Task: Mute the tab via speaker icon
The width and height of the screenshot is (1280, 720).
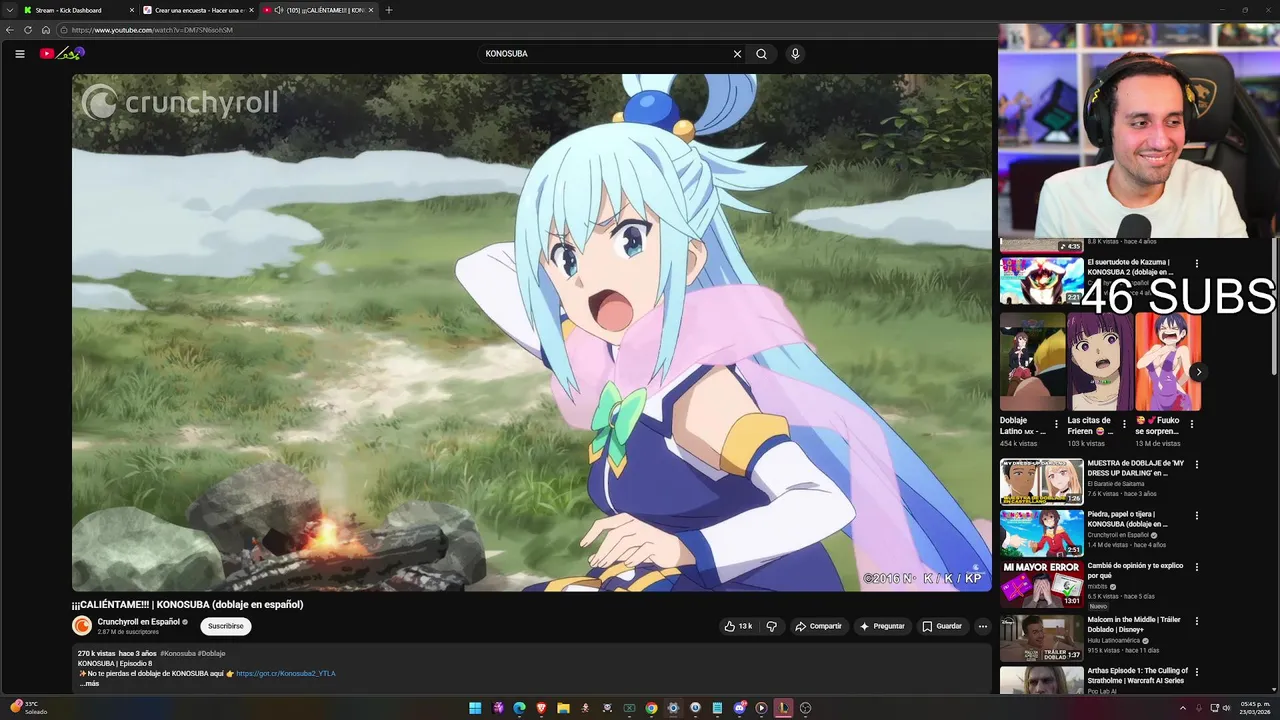Action: coord(278,10)
